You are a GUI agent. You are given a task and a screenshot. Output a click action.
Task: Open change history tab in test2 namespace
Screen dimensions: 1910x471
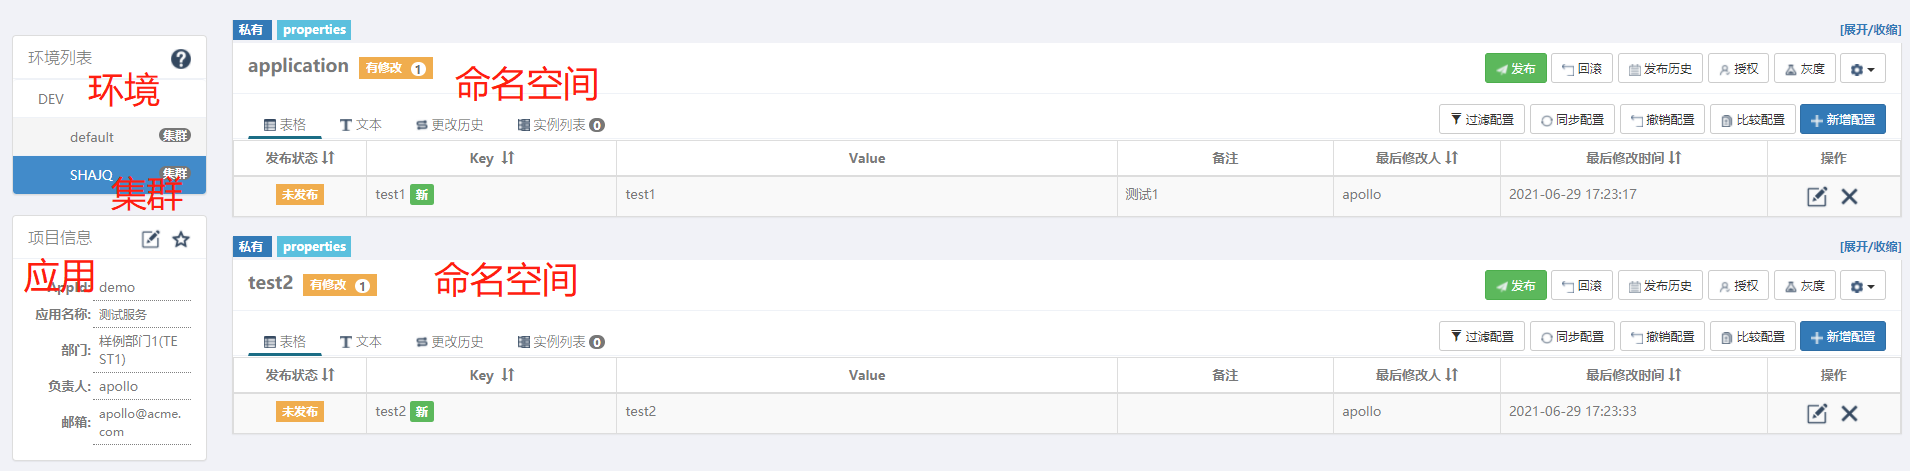click(x=450, y=342)
